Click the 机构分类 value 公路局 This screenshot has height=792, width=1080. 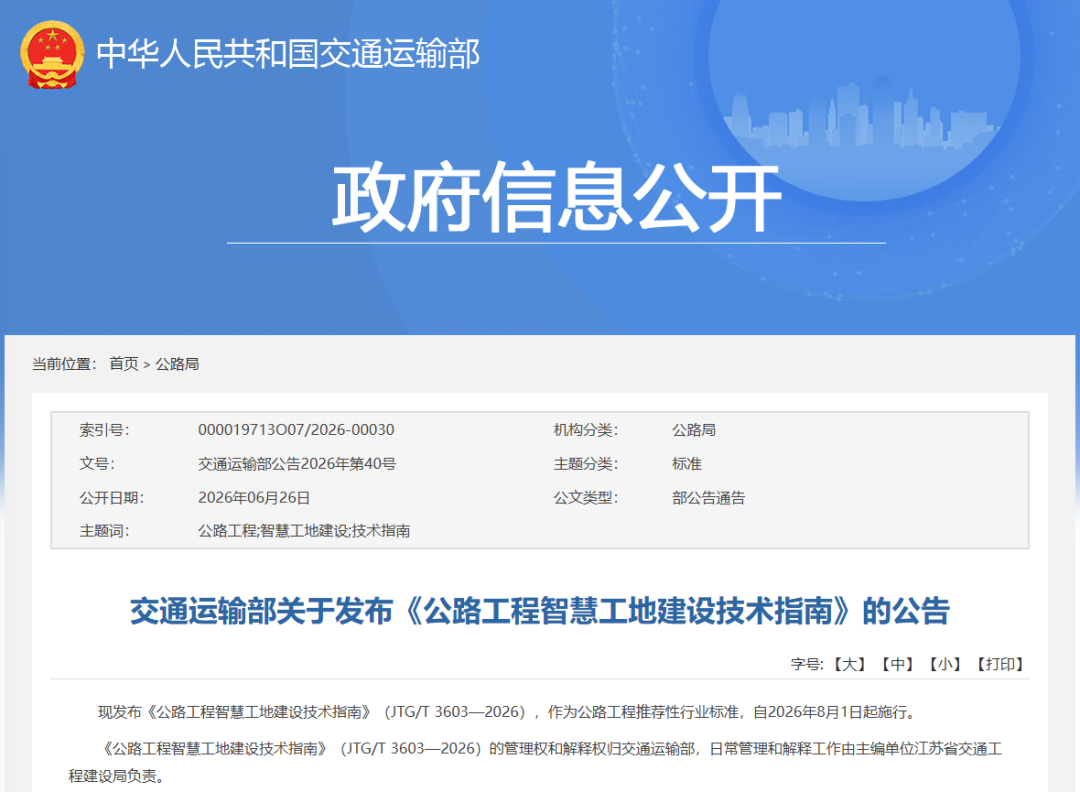(x=694, y=430)
